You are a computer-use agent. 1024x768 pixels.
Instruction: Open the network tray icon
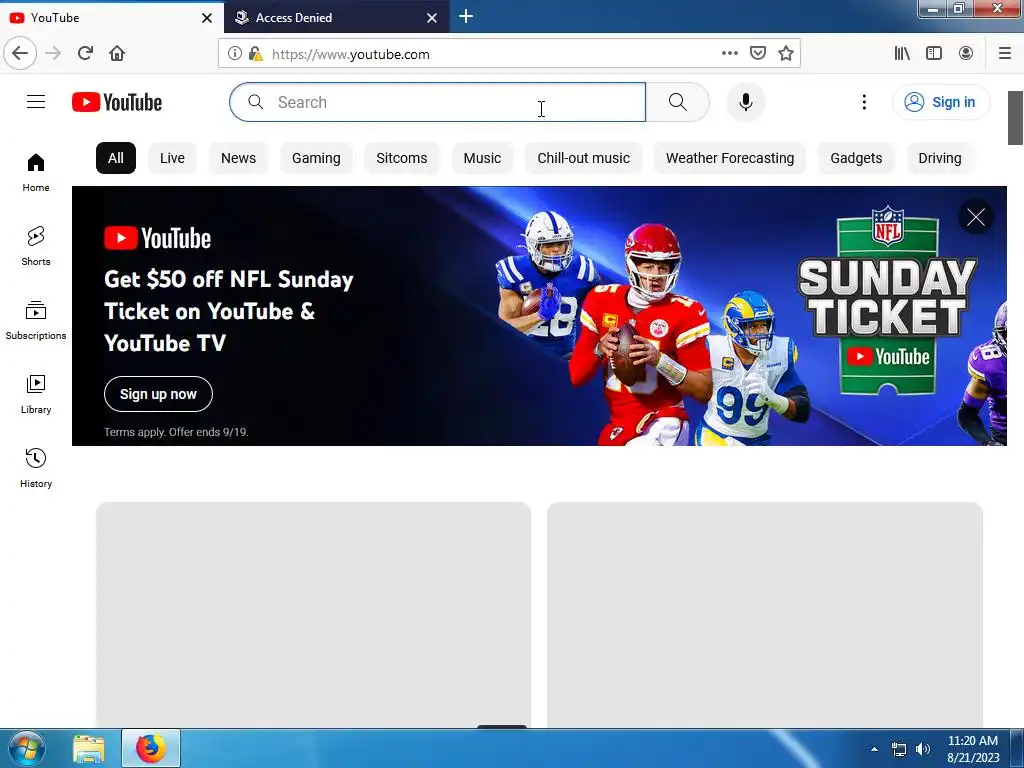899,749
